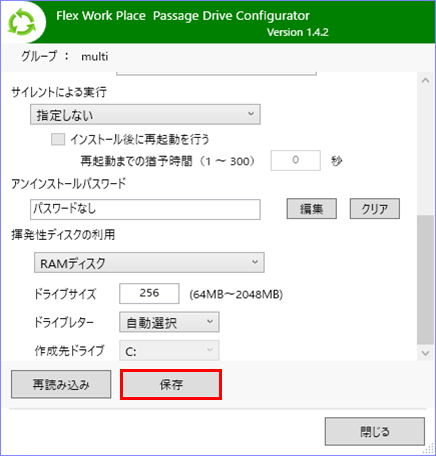The width and height of the screenshot is (436, 456).
Task: Click the (64MB～2048MB) range text
Action: 236,294
